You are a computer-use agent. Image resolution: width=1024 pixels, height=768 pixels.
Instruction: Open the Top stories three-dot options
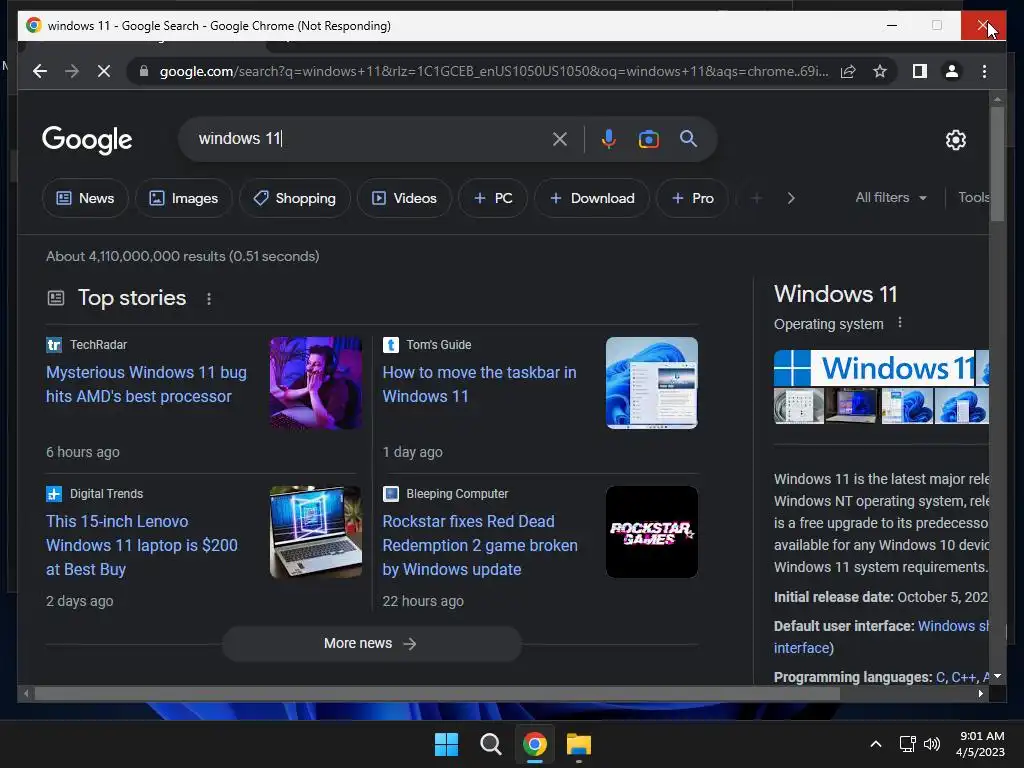tap(209, 298)
